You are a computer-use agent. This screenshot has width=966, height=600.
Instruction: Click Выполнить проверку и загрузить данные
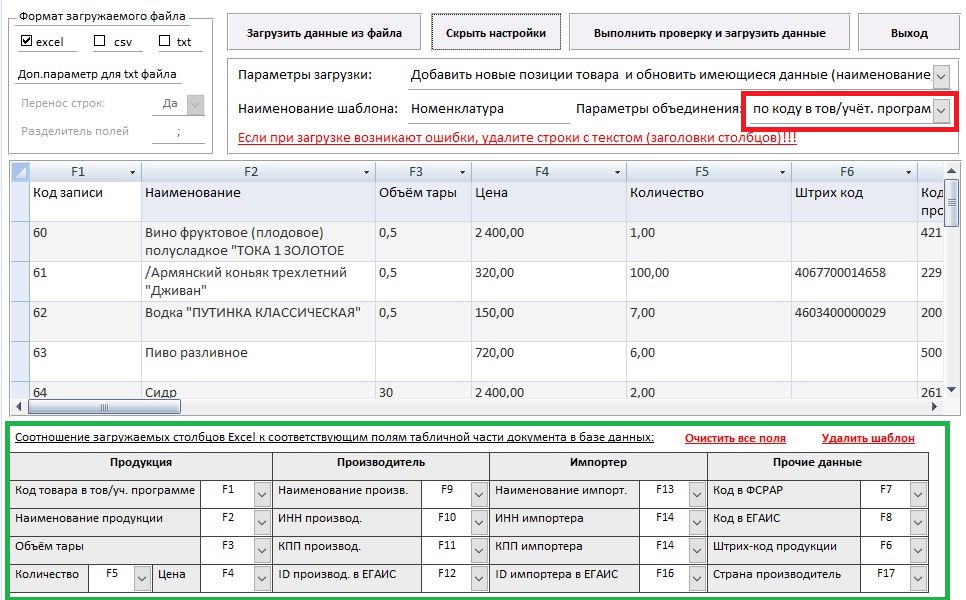[x=709, y=33]
